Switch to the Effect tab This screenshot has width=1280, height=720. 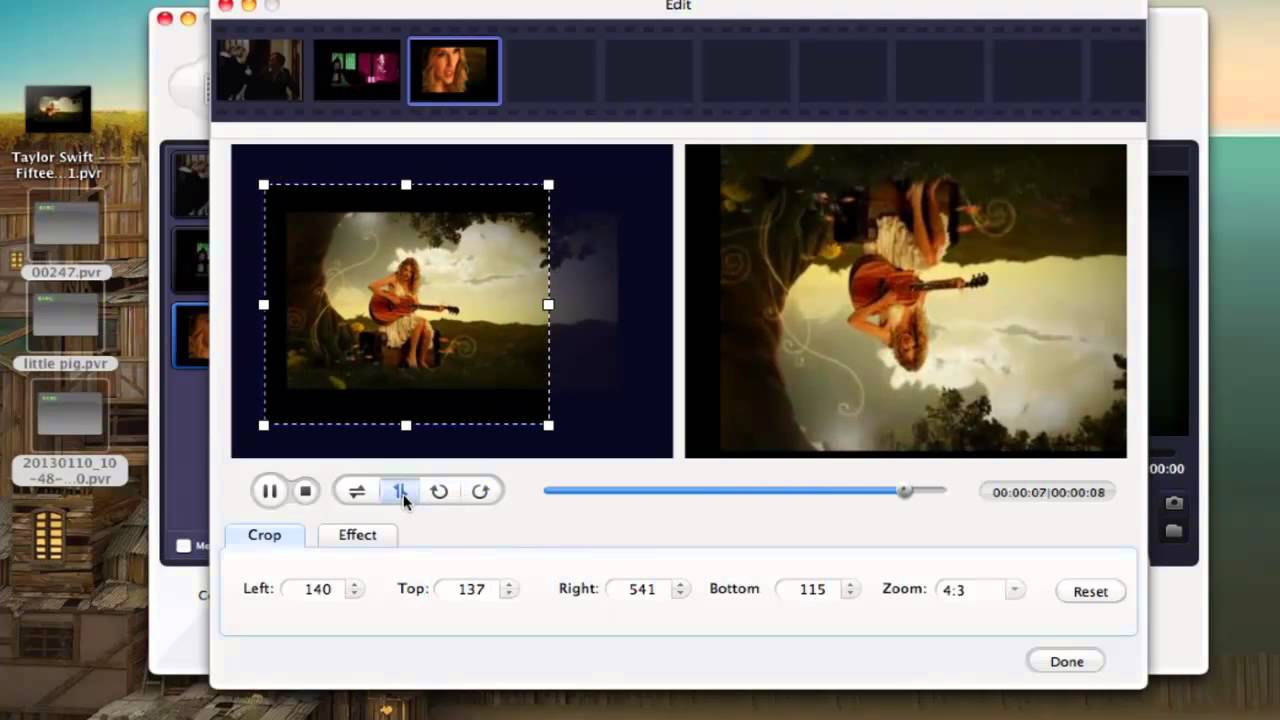(357, 535)
